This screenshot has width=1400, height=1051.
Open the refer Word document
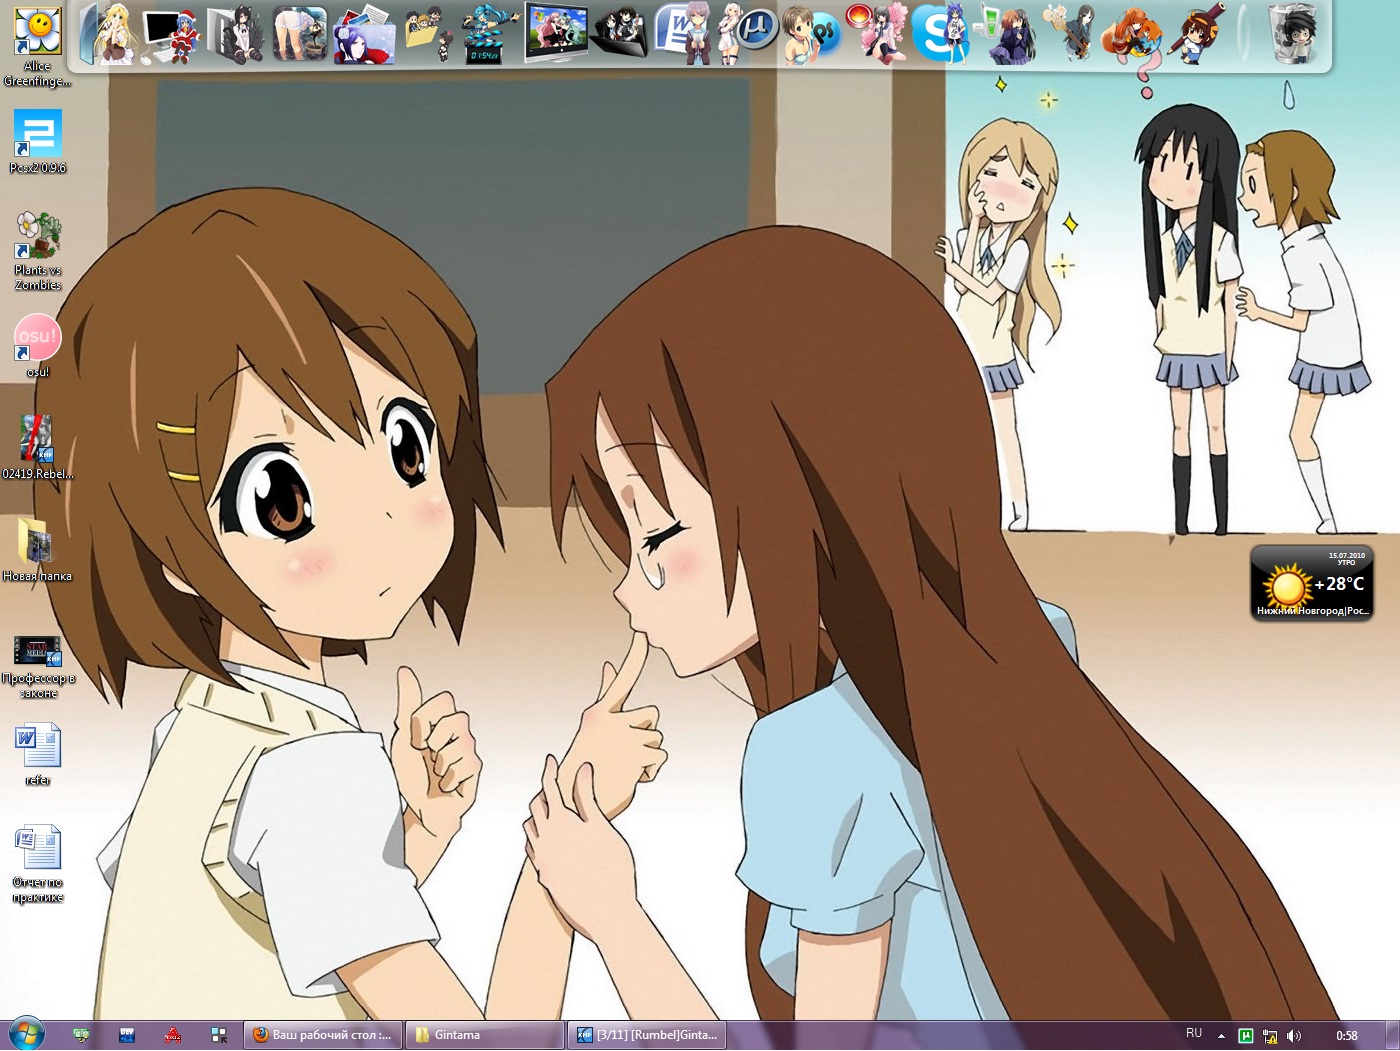pyautogui.click(x=38, y=755)
